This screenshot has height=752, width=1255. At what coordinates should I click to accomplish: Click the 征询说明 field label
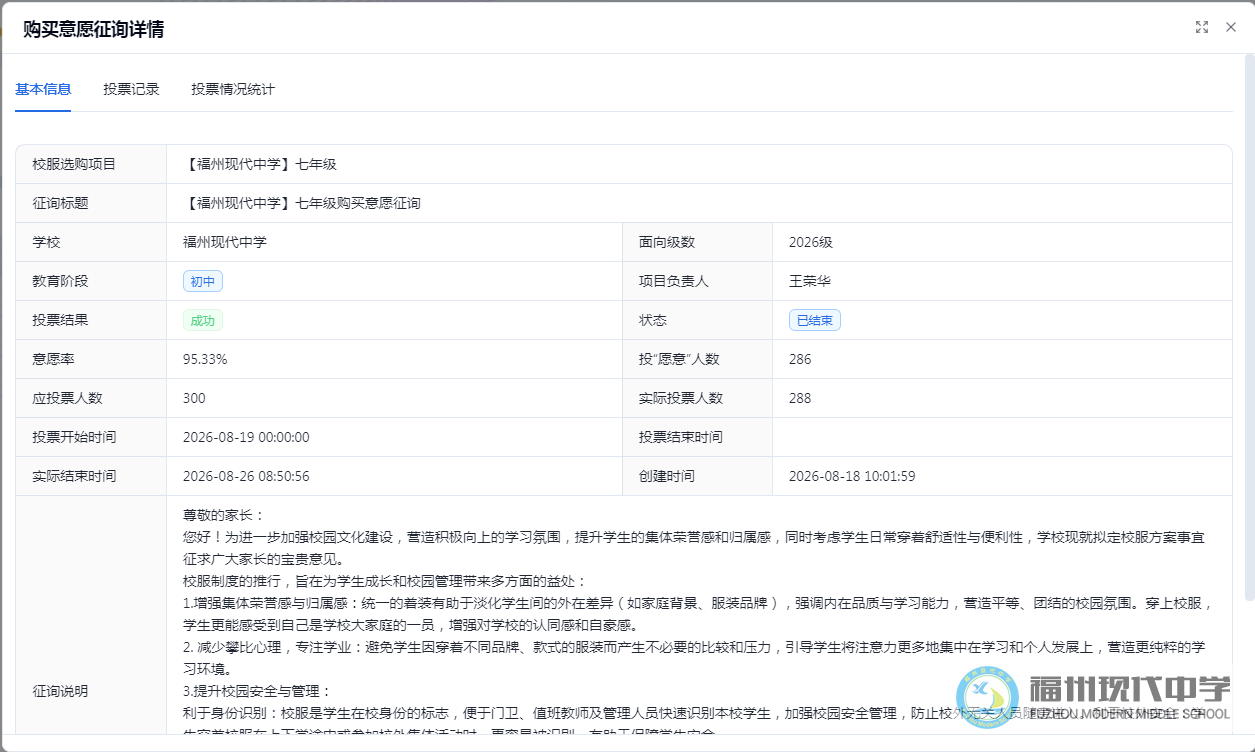[60, 691]
